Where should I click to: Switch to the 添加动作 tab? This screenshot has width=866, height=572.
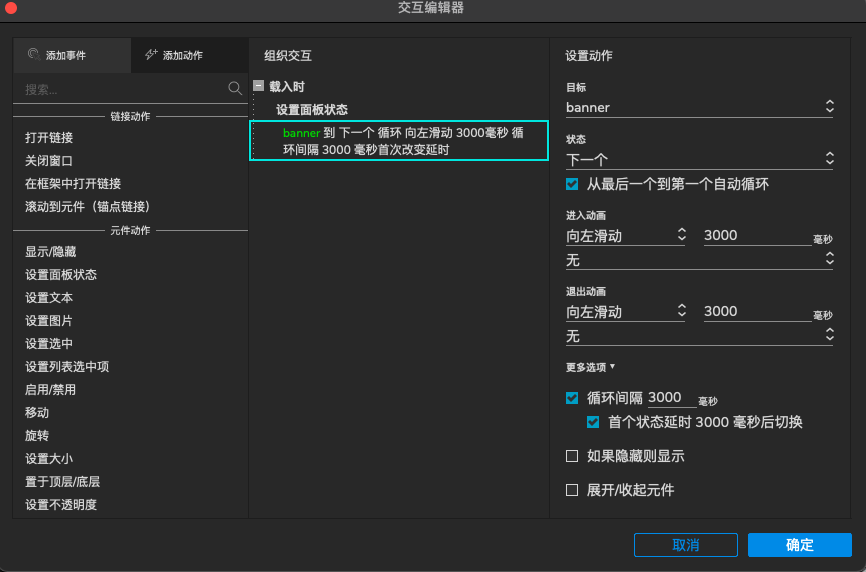coord(189,55)
